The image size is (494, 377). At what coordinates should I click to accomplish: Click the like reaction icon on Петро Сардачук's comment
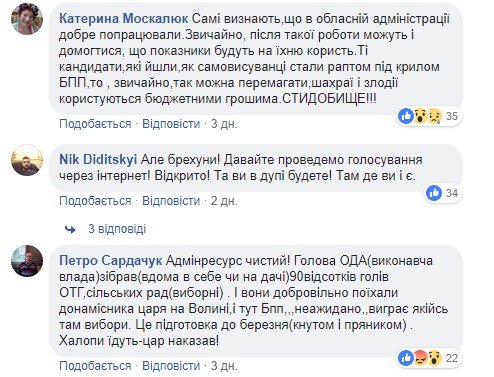tap(406, 358)
